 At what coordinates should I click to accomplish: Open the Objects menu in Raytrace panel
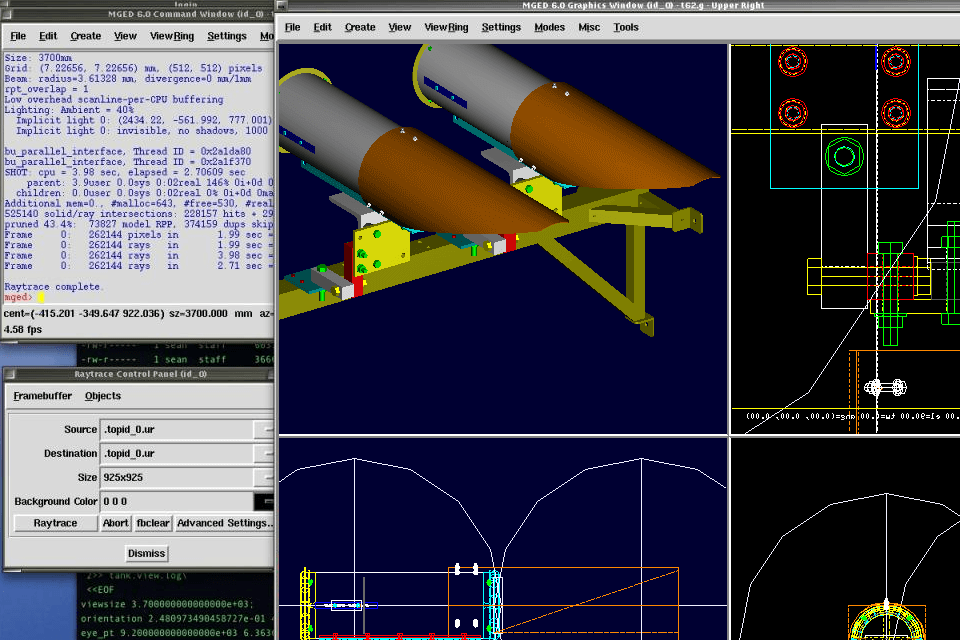pyautogui.click(x=103, y=396)
